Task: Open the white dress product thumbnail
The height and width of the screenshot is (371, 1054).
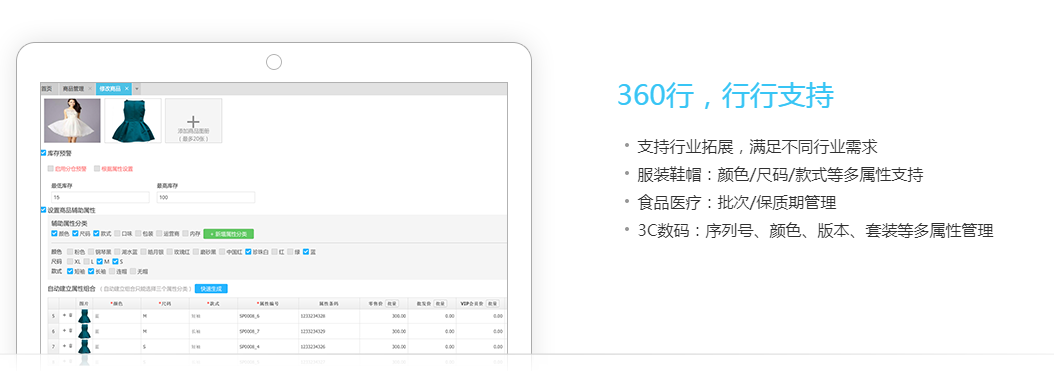Action: [x=72, y=120]
